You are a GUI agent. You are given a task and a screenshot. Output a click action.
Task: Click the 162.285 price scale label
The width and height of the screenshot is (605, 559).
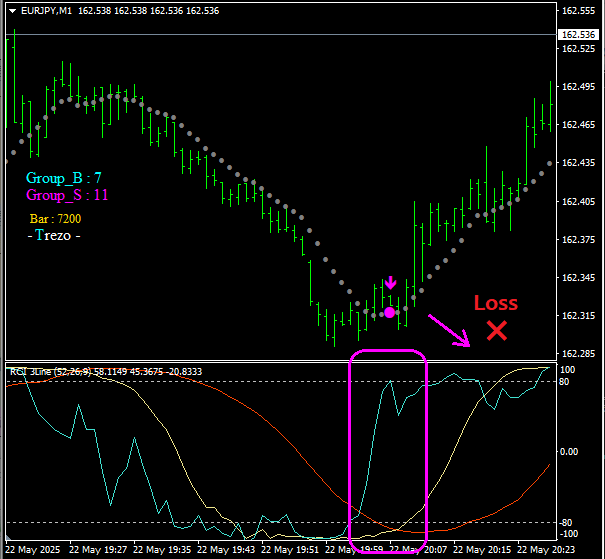pyautogui.click(x=578, y=353)
